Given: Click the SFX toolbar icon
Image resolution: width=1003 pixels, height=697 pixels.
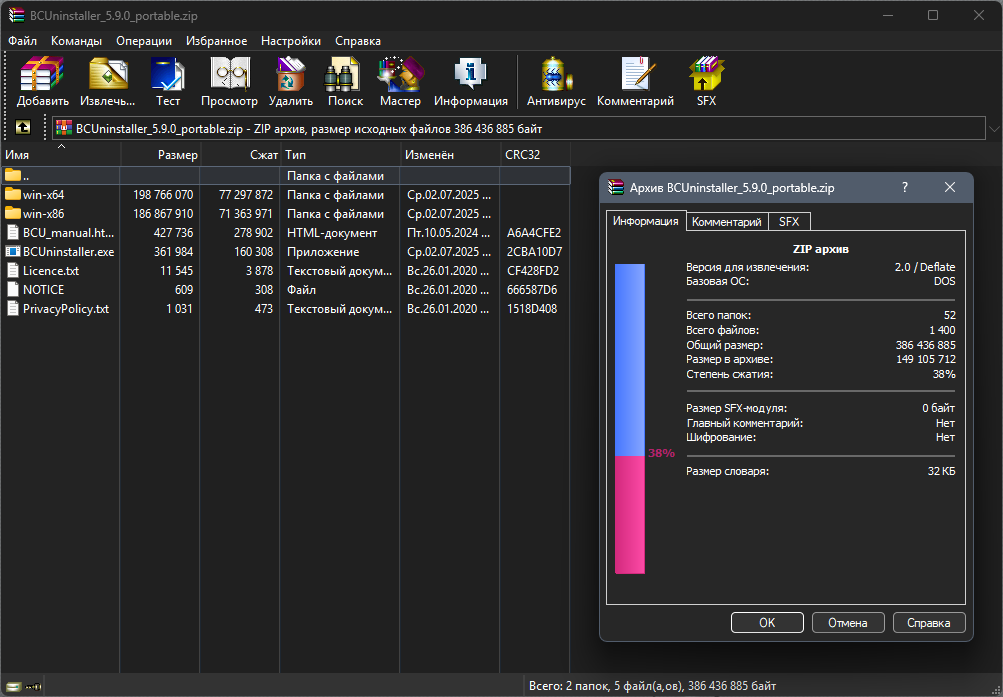Looking at the screenshot, I should pos(706,74).
